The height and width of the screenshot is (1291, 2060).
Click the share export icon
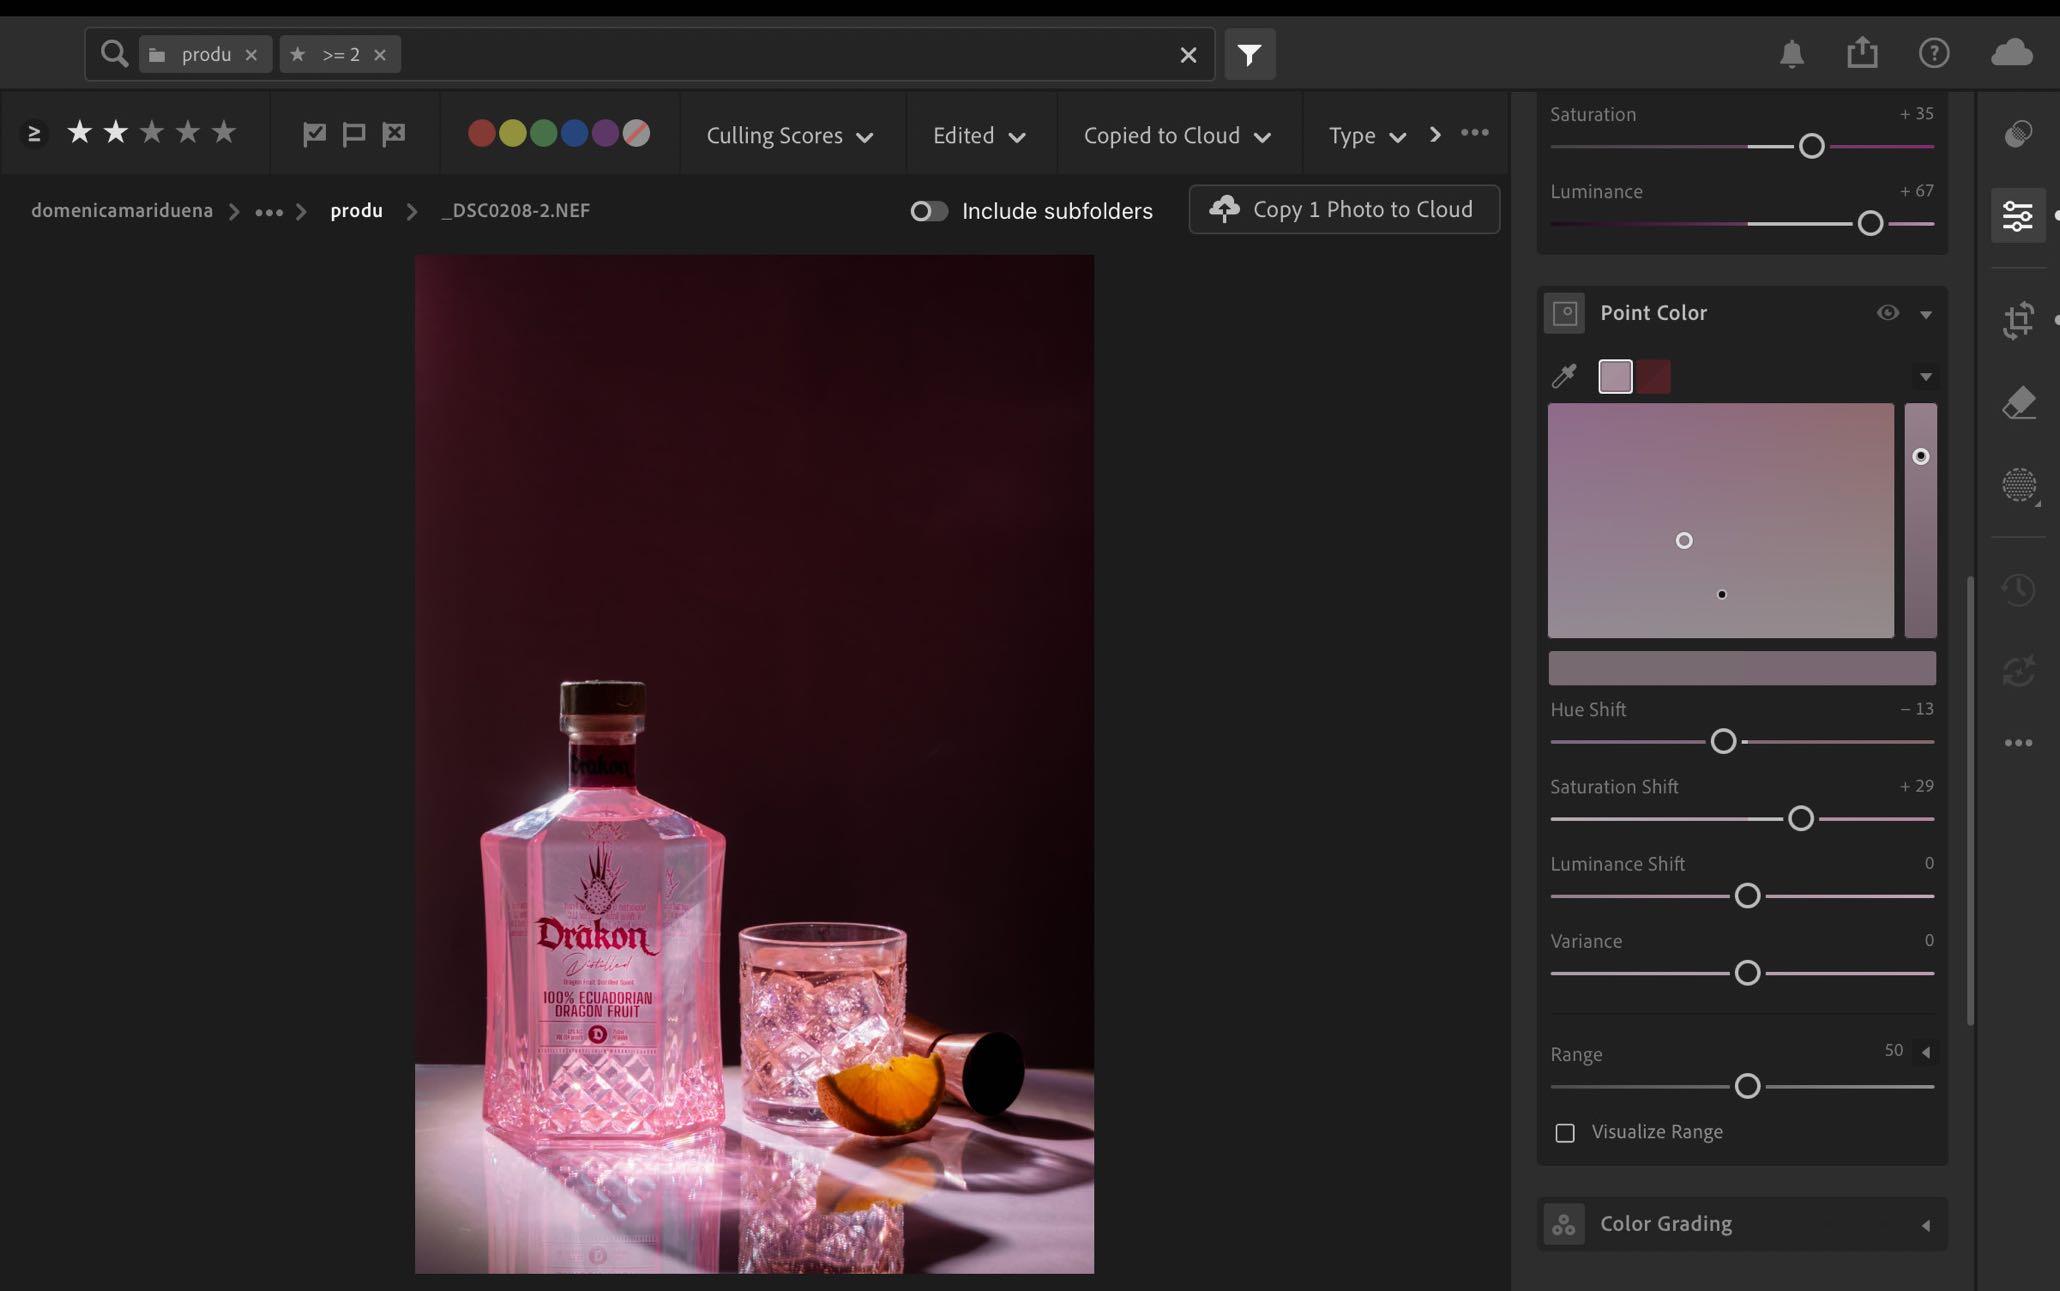pyautogui.click(x=1862, y=53)
